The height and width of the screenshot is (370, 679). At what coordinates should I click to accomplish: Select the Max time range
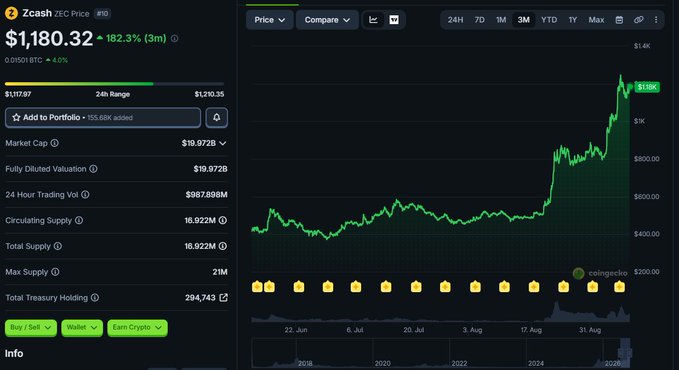(596, 20)
